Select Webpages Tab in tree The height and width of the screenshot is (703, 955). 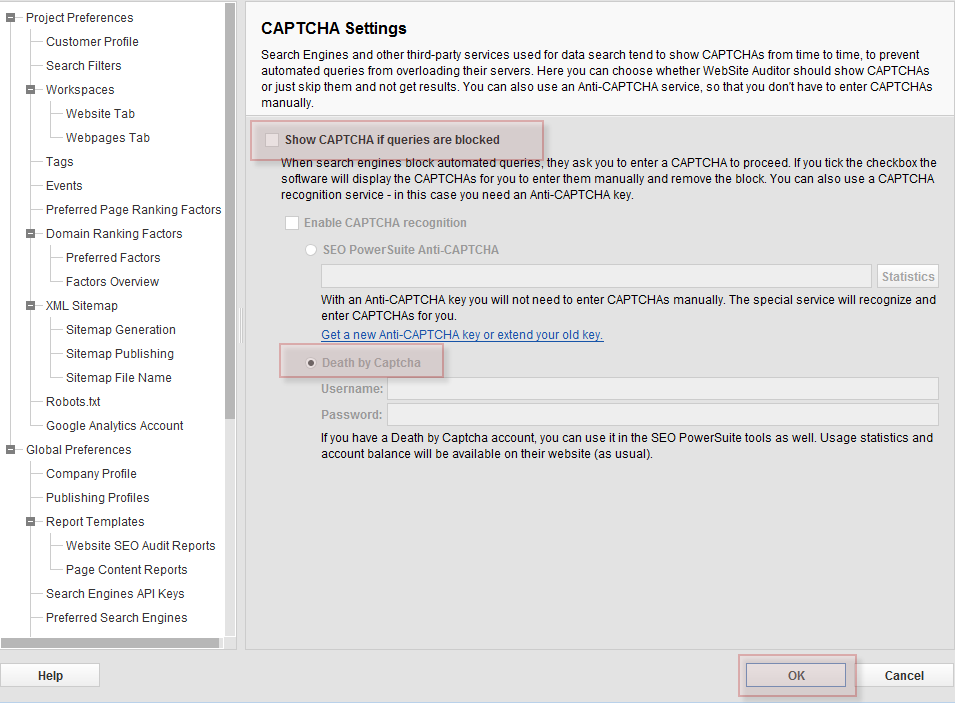pos(108,138)
